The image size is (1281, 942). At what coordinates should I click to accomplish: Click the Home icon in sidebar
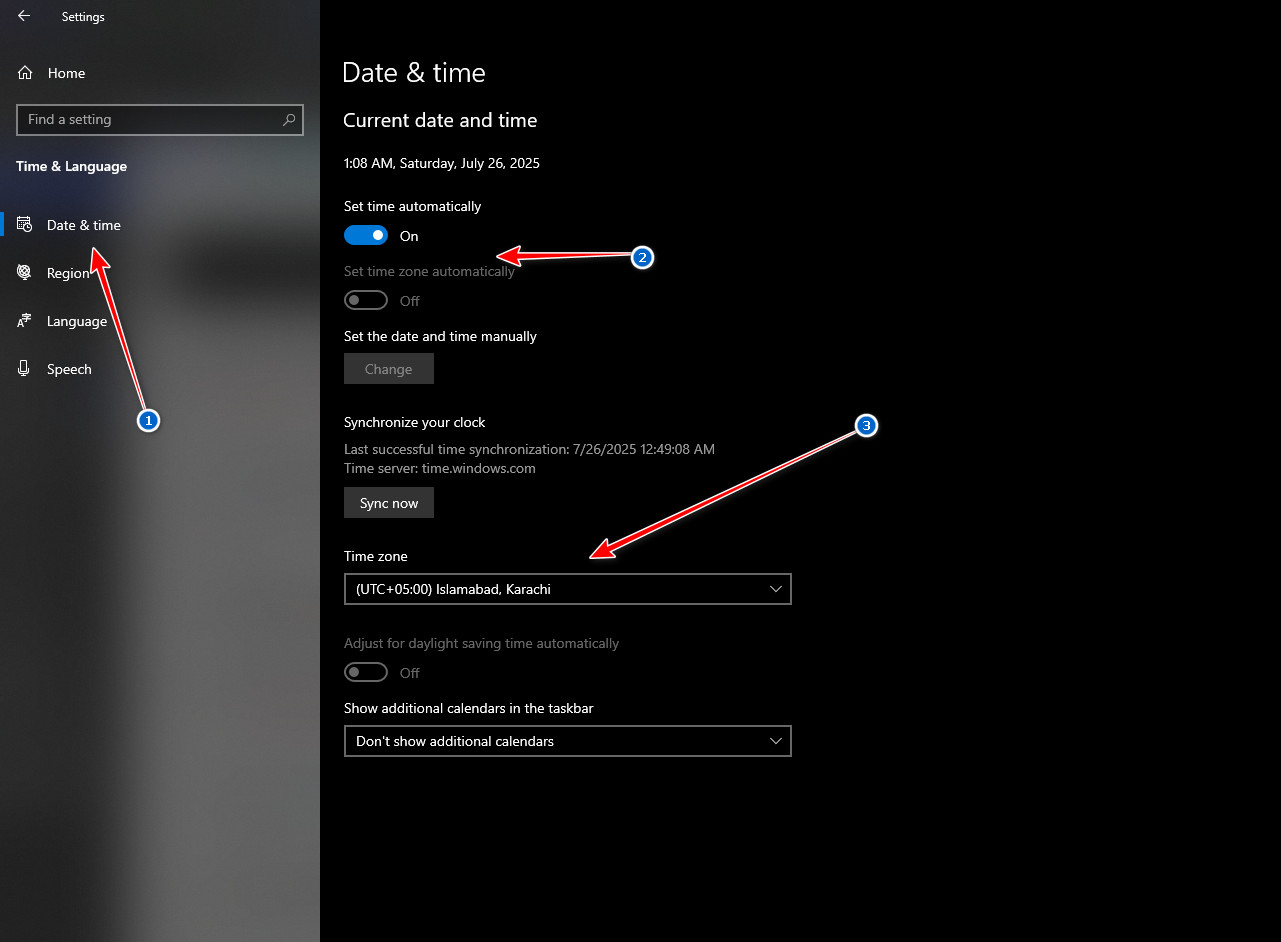(21, 72)
